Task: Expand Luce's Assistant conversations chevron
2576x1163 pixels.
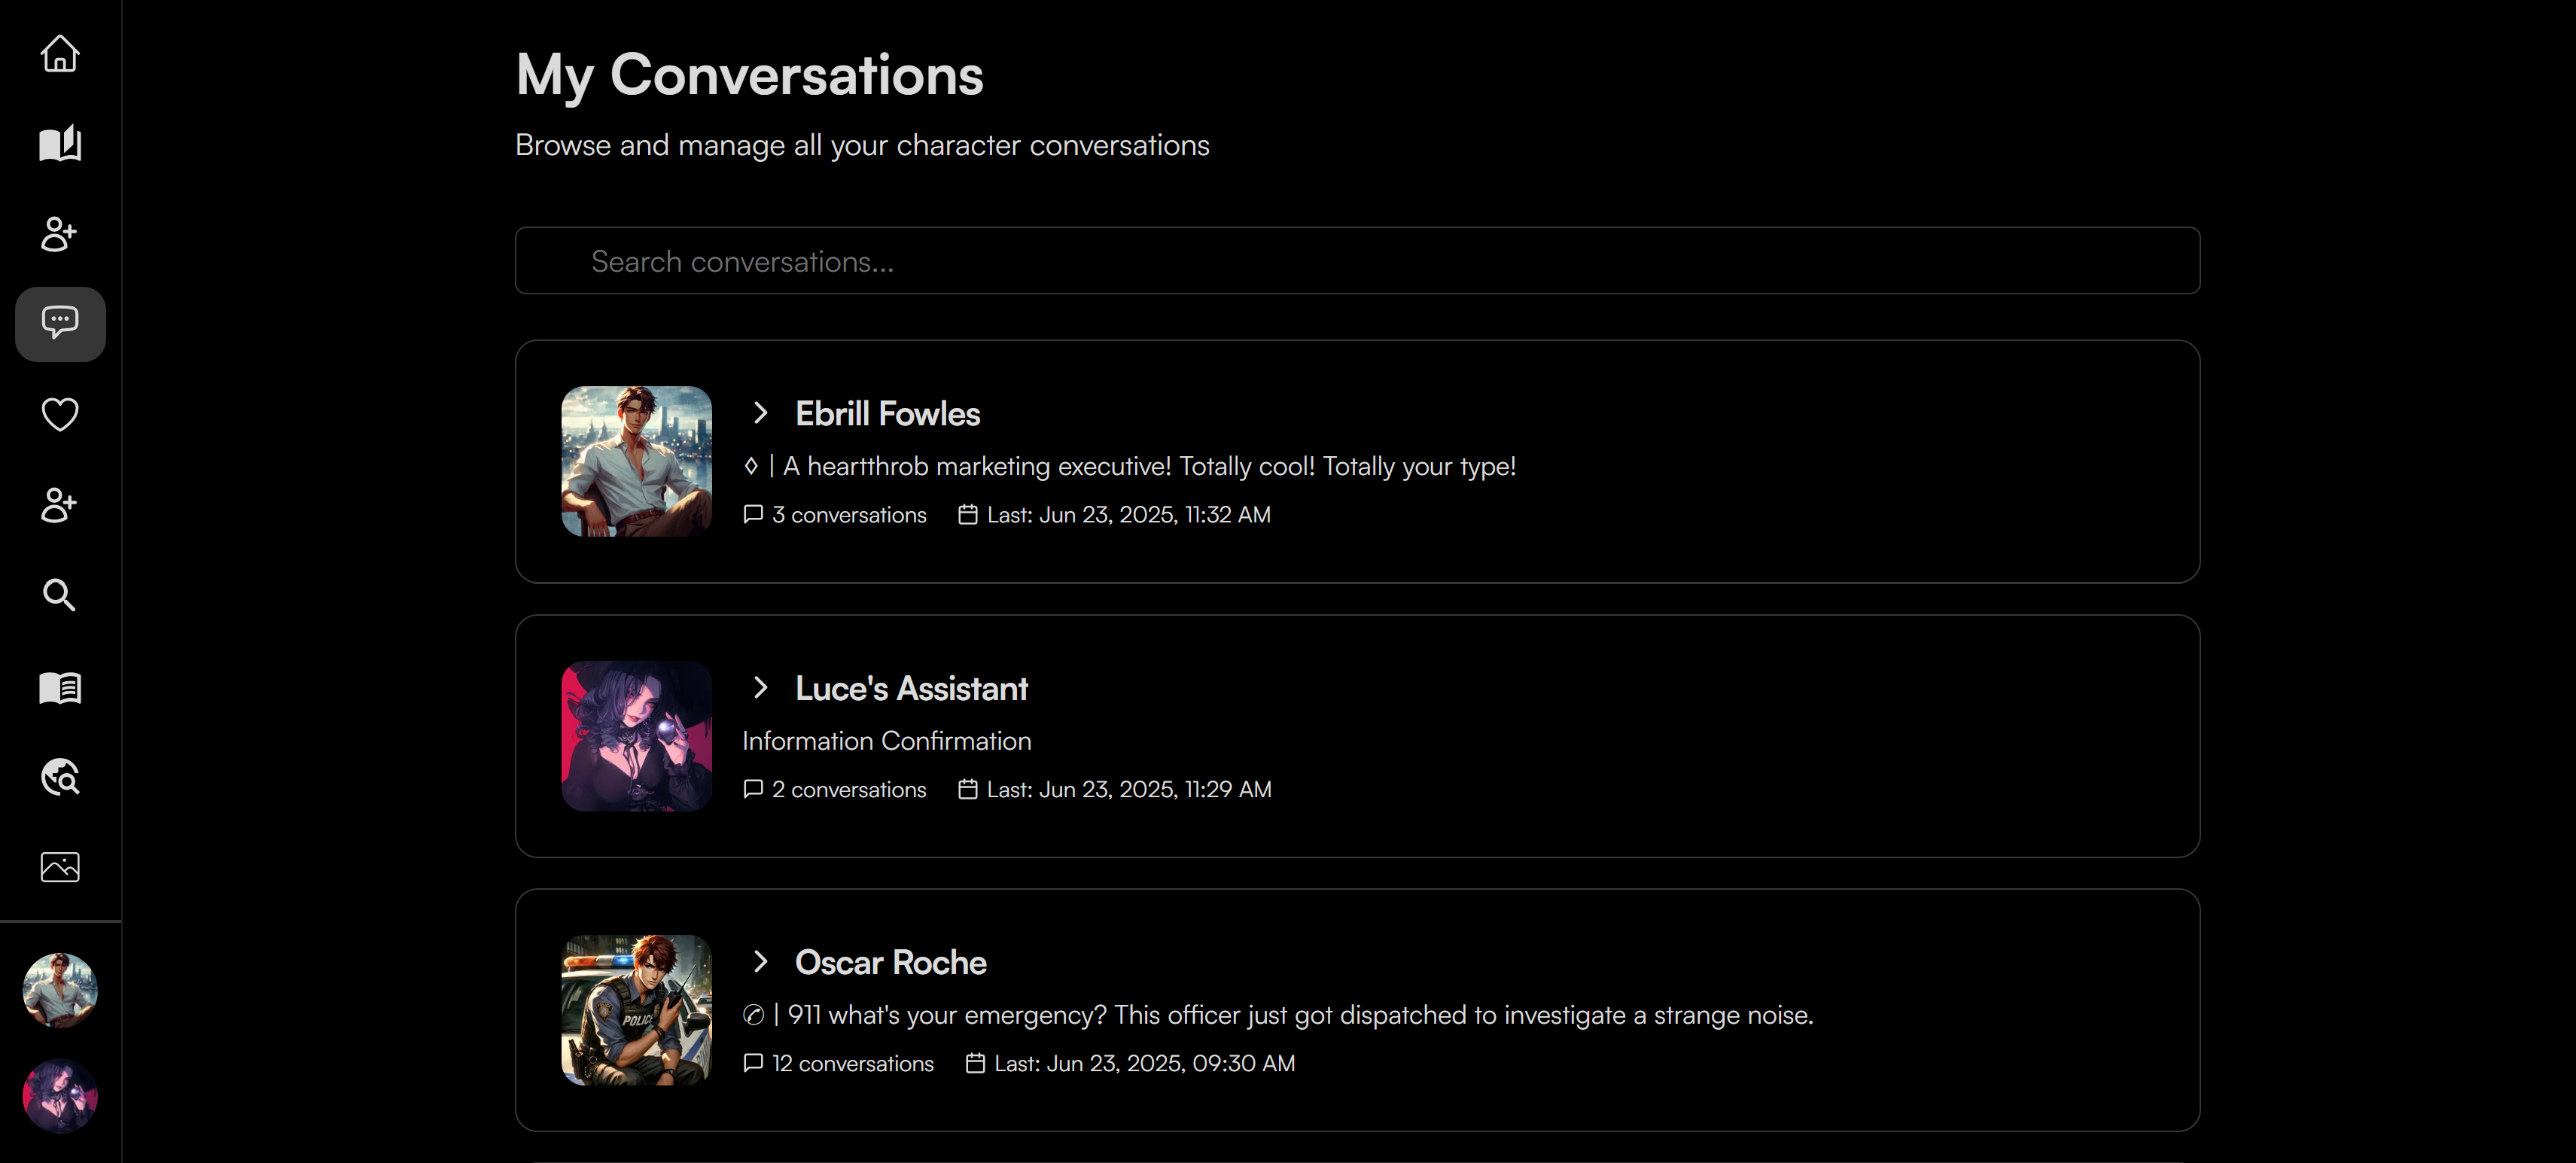Action: (760, 688)
